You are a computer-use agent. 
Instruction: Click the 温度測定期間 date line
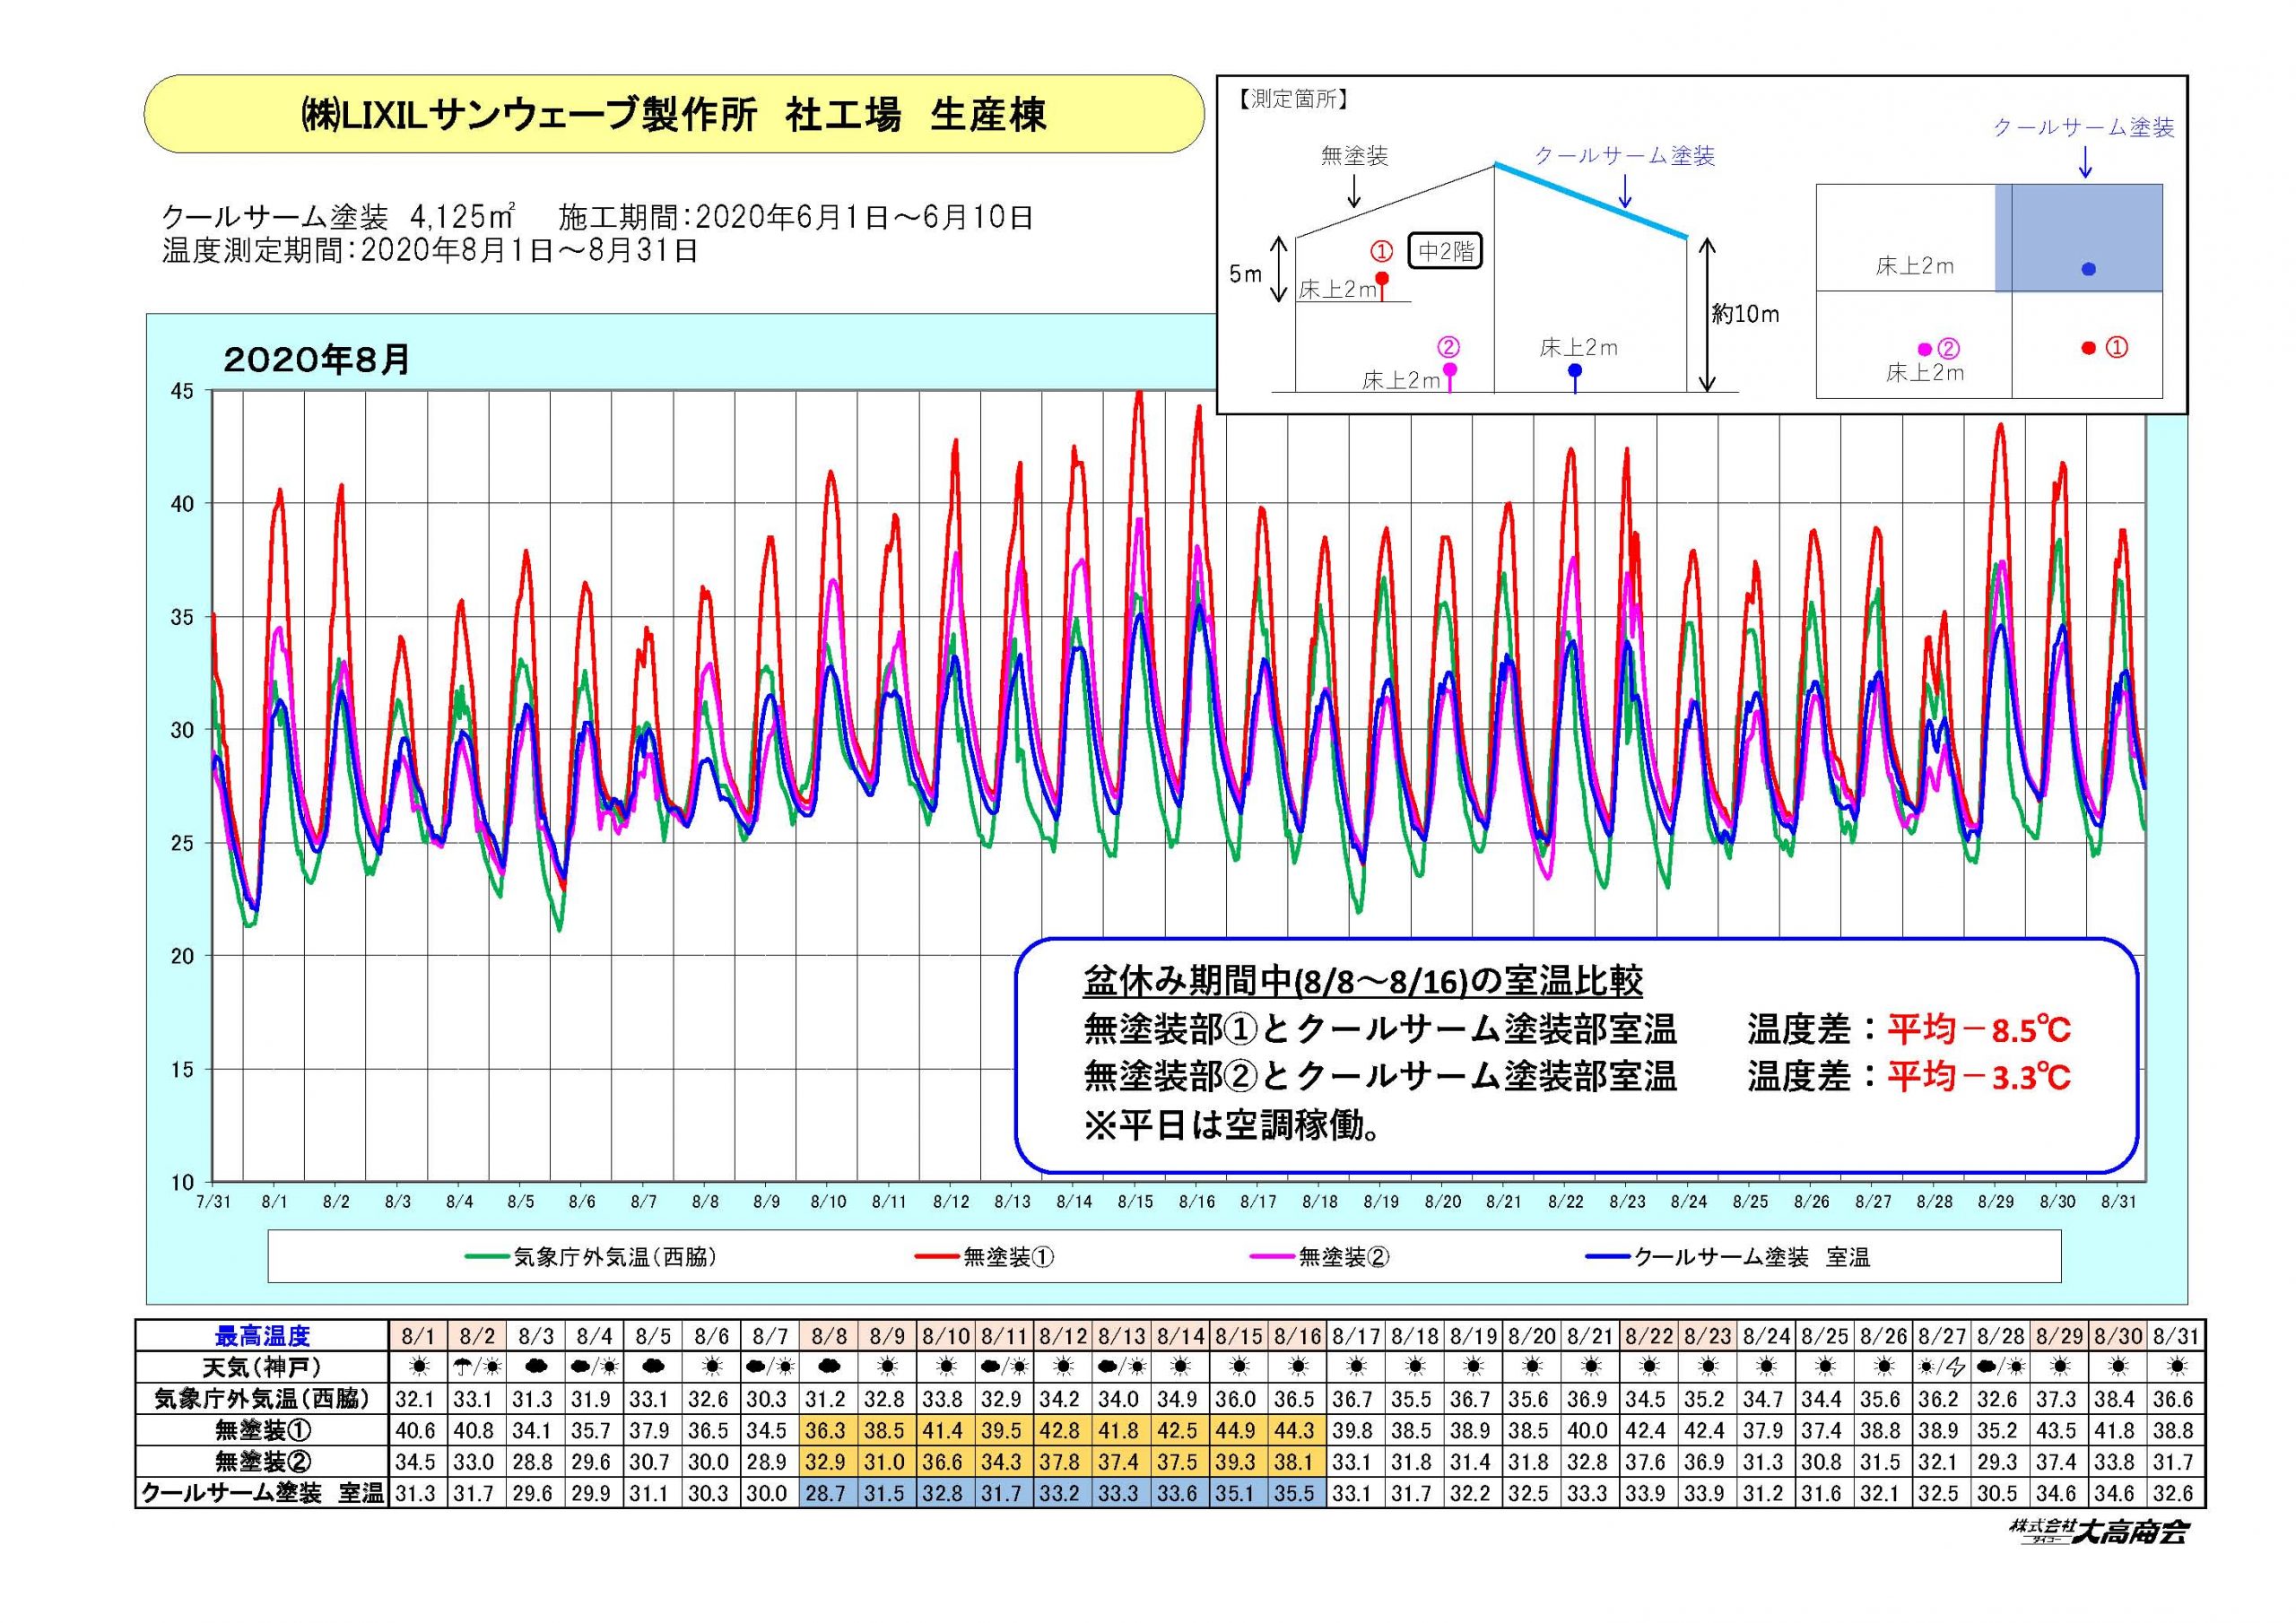pyautogui.click(x=430, y=250)
